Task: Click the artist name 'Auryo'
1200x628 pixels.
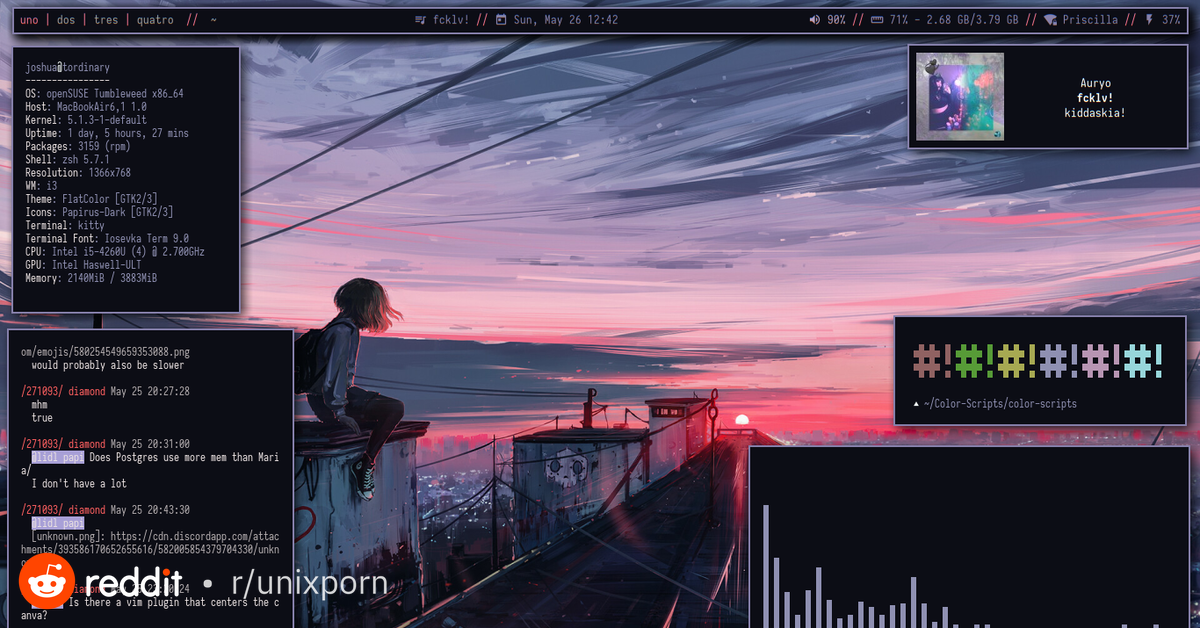Action: point(1095,84)
